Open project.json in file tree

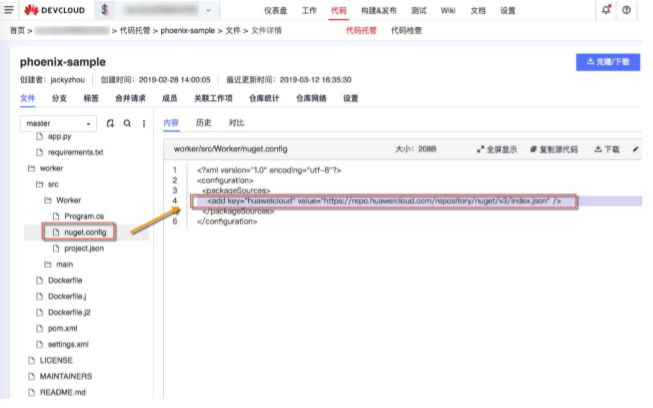pyautogui.click(x=84, y=249)
